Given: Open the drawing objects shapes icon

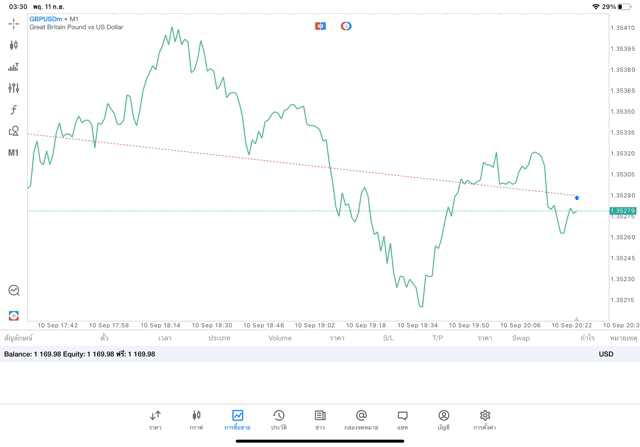Looking at the screenshot, I should pos(14,131).
